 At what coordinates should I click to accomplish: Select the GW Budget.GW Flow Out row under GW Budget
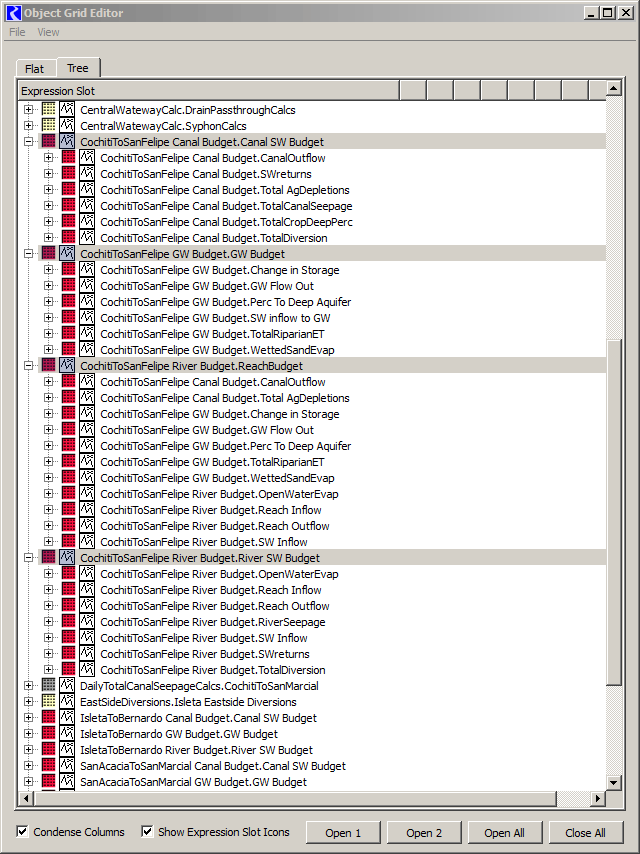click(207, 286)
